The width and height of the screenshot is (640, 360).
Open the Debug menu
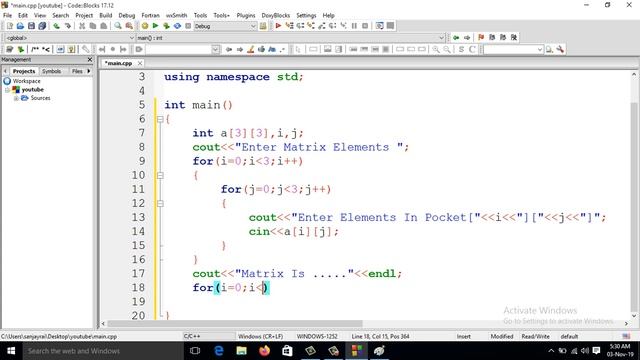pos(127,15)
